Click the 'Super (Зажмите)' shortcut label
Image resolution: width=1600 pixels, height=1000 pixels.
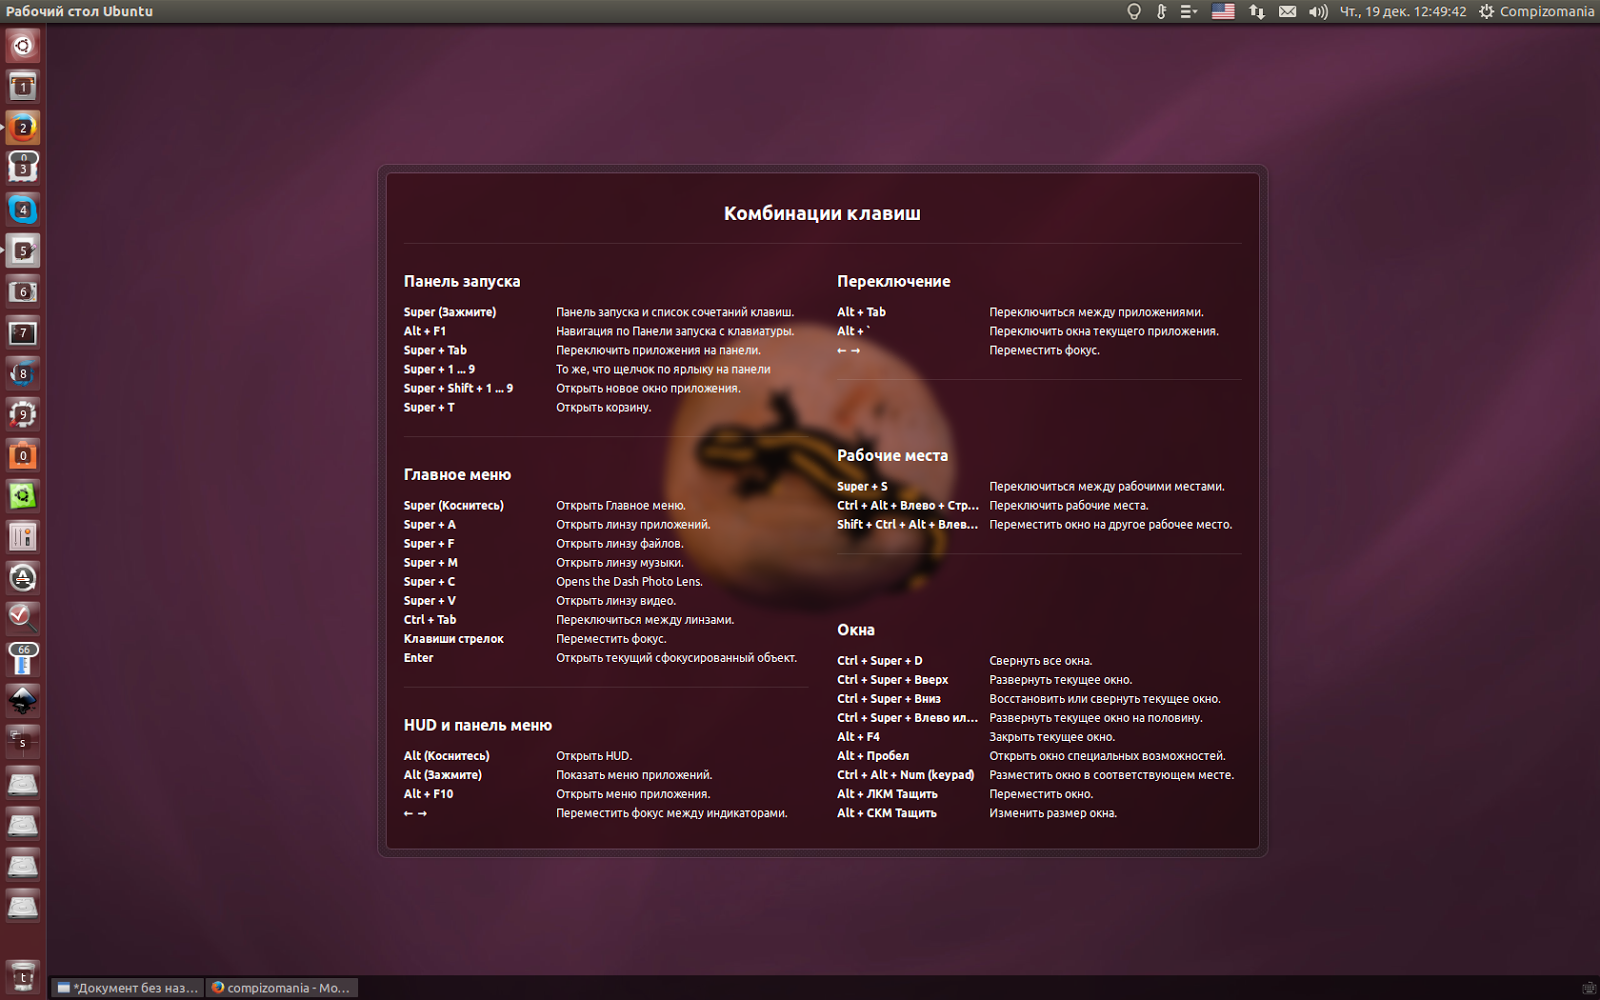tap(450, 312)
